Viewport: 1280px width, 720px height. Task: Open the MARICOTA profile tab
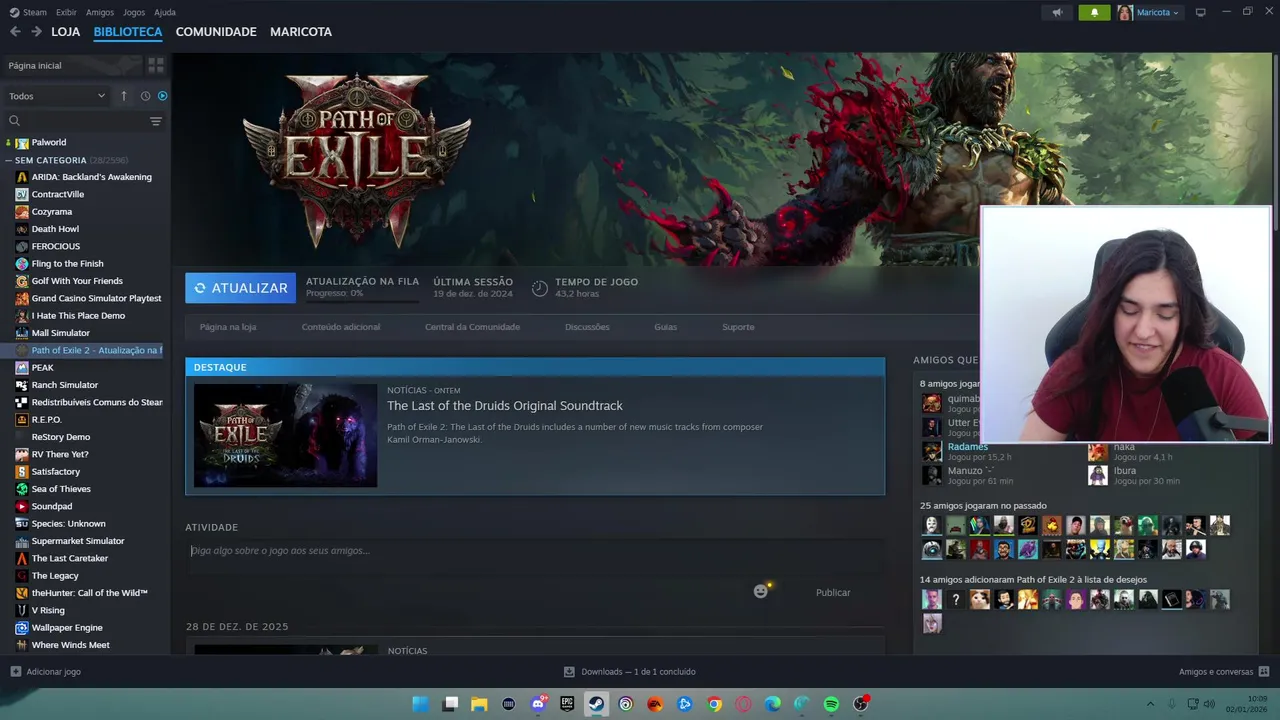tap(301, 32)
